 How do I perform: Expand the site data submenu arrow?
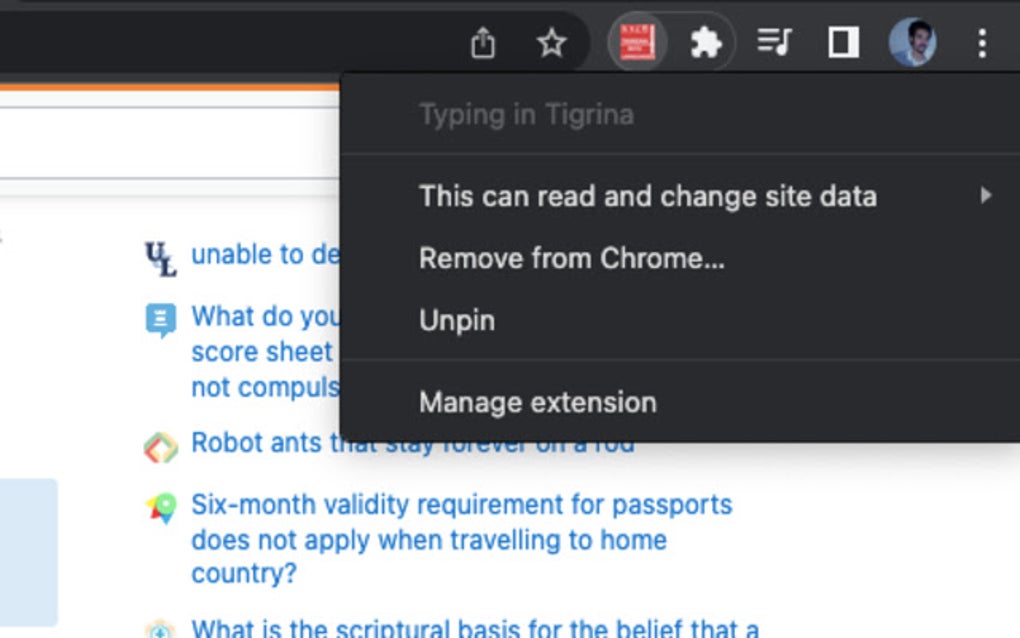pyautogui.click(x=988, y=196)
